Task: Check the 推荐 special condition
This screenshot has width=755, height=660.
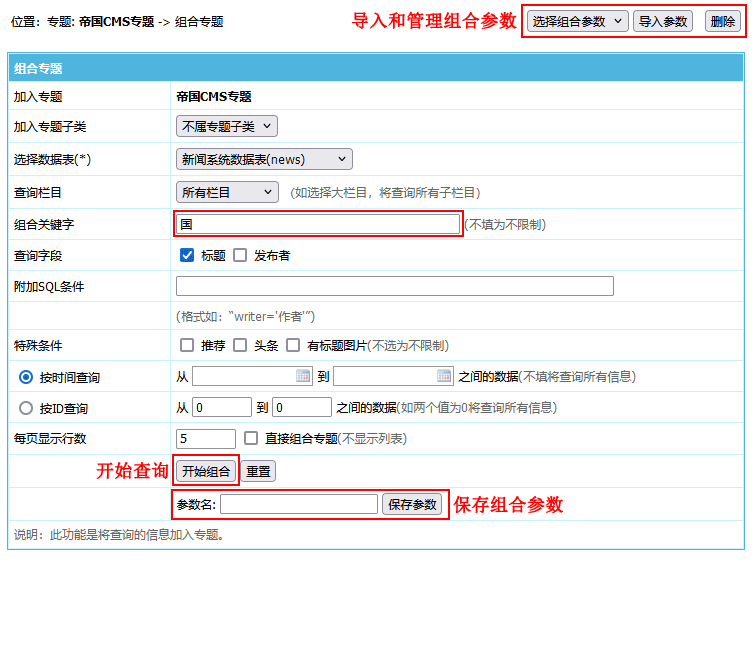Action: (187, 345)
